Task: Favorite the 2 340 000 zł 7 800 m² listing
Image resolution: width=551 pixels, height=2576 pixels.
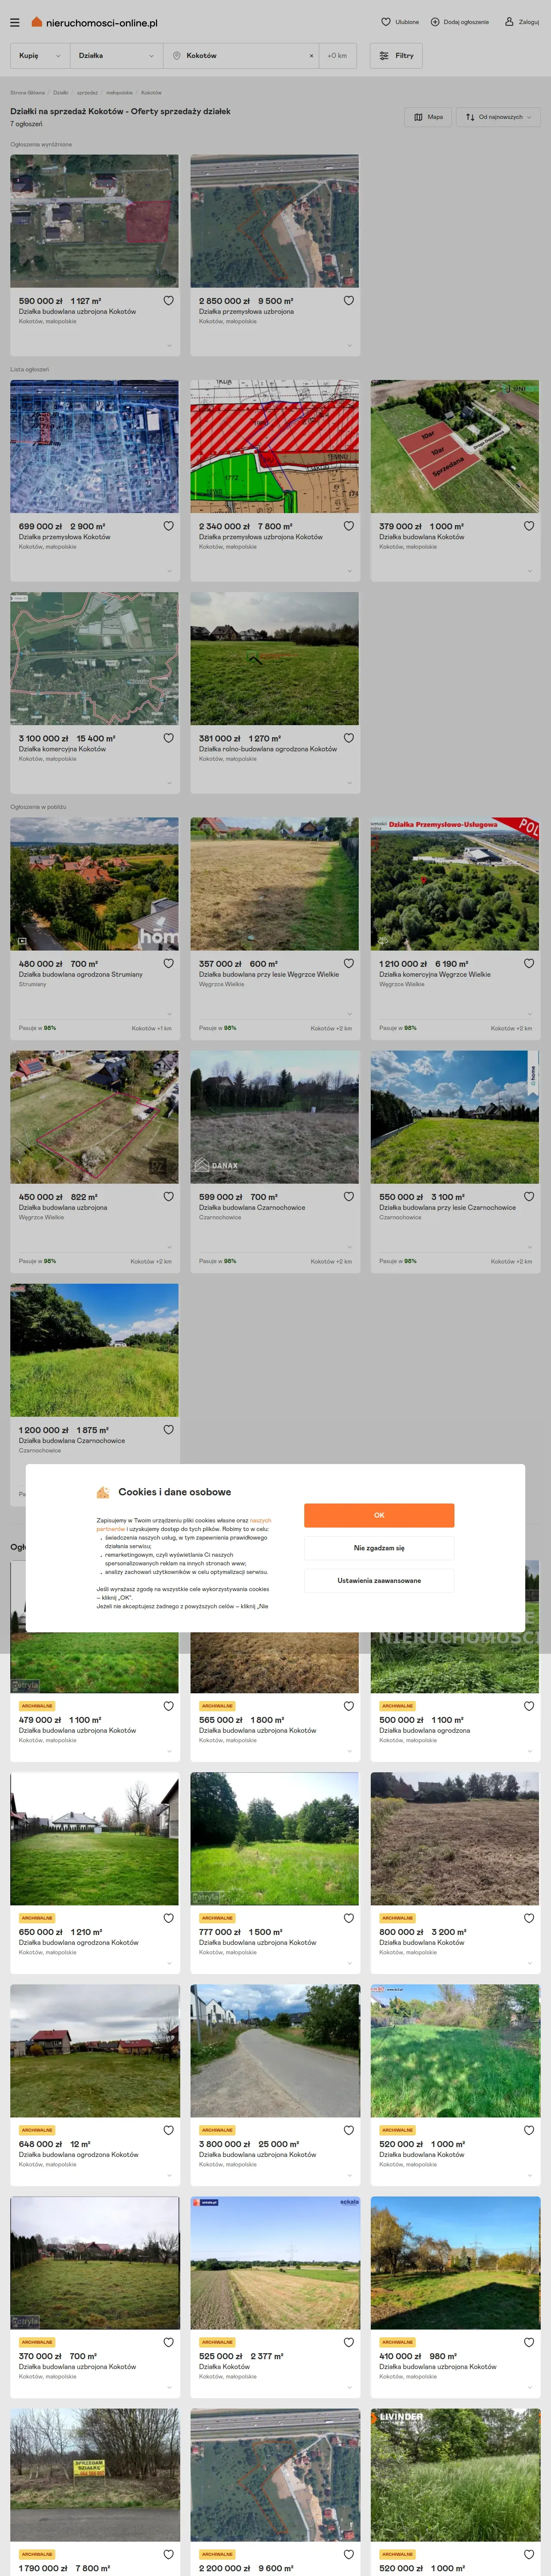Action: click(348, 526)
